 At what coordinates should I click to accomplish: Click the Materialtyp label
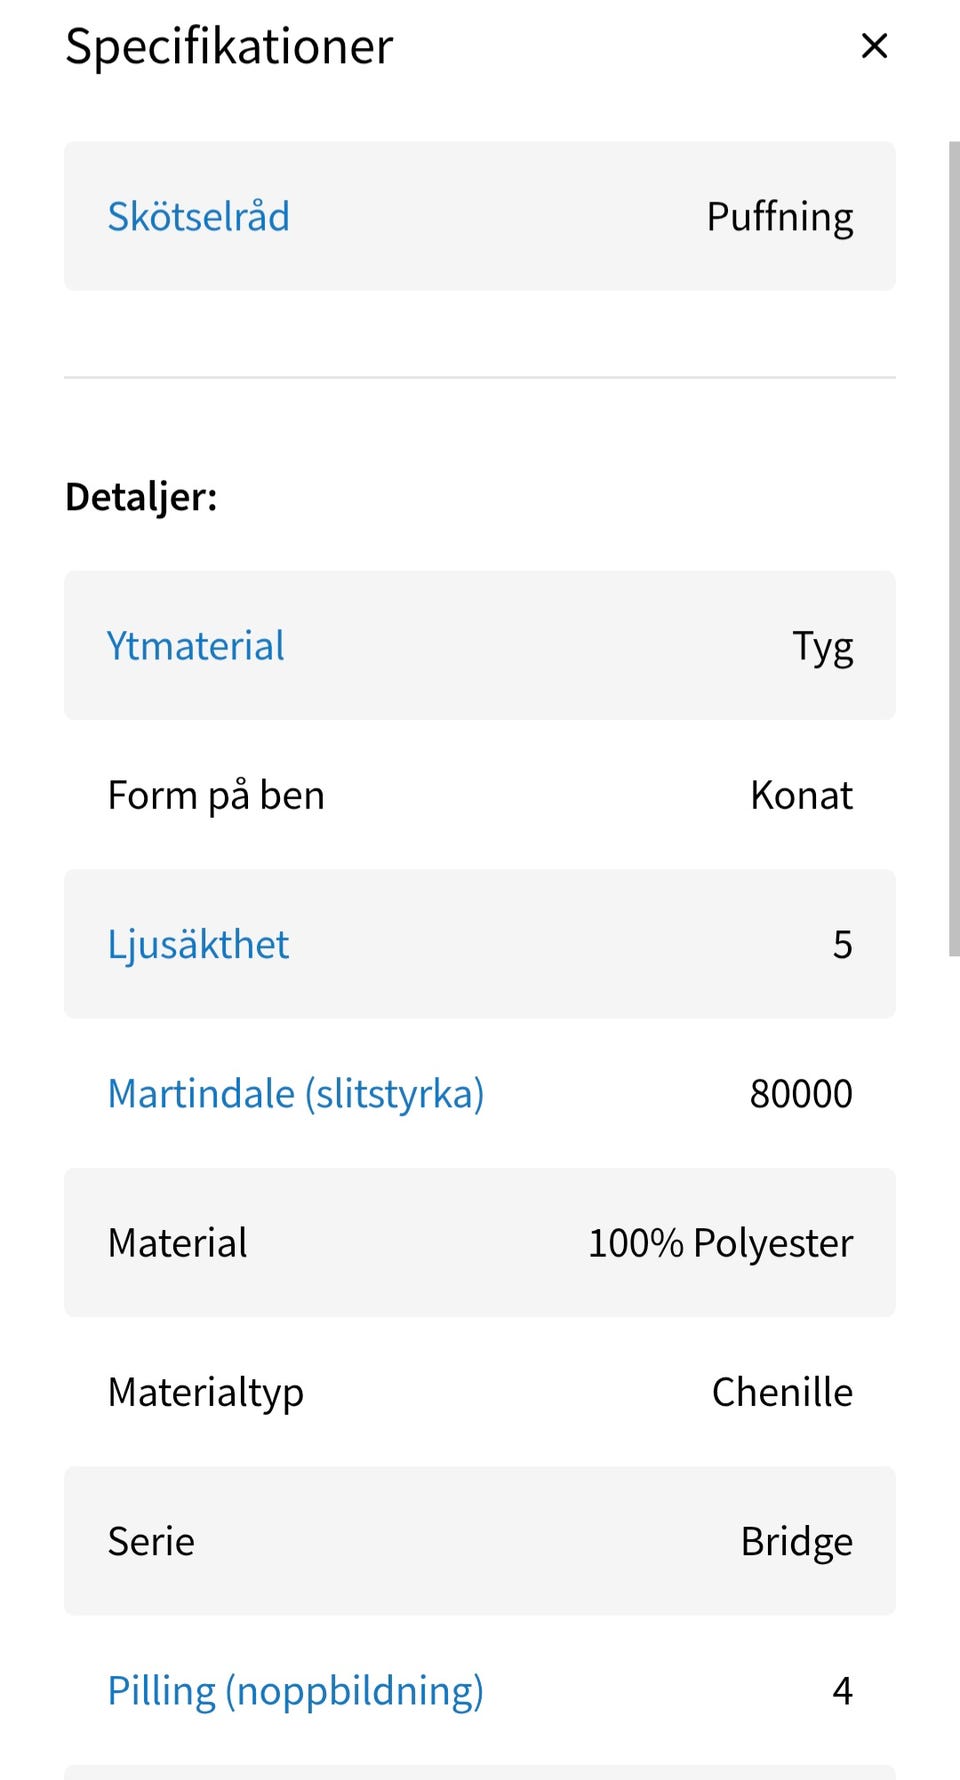click(205, 1392)
